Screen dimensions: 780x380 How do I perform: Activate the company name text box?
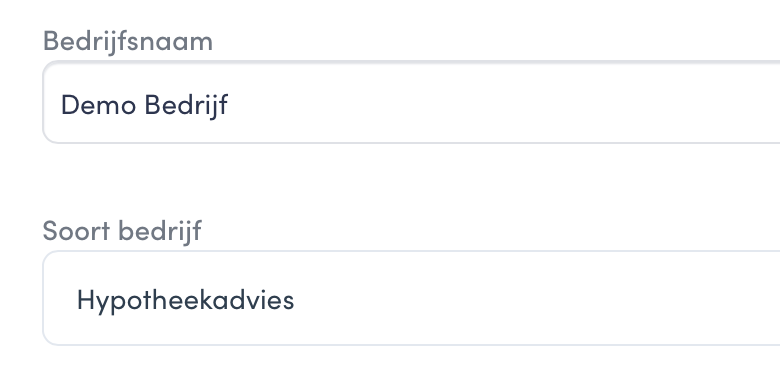(411, 102)
